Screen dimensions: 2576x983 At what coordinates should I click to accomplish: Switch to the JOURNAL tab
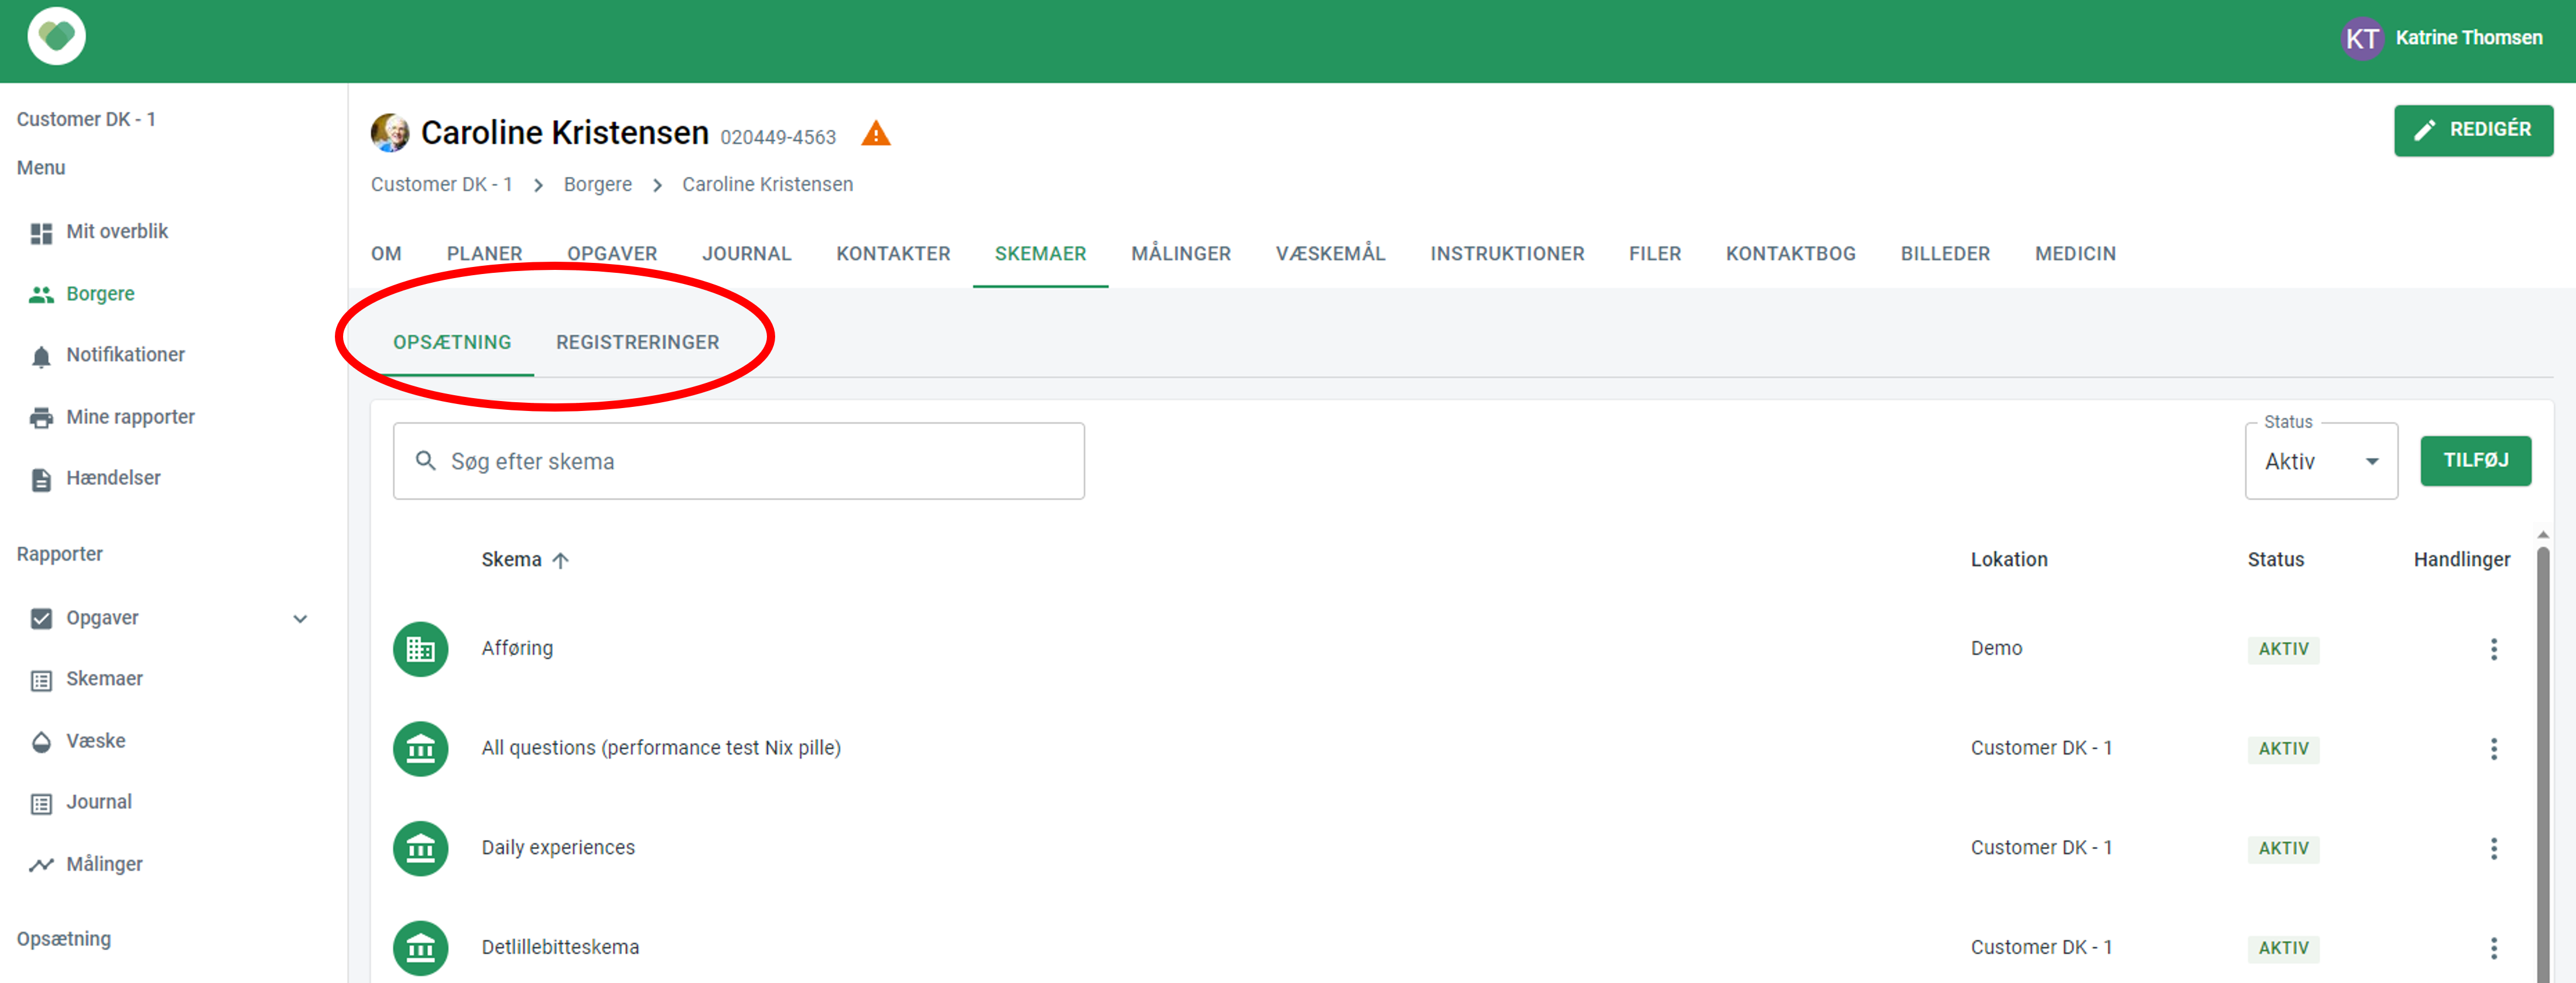746,254
